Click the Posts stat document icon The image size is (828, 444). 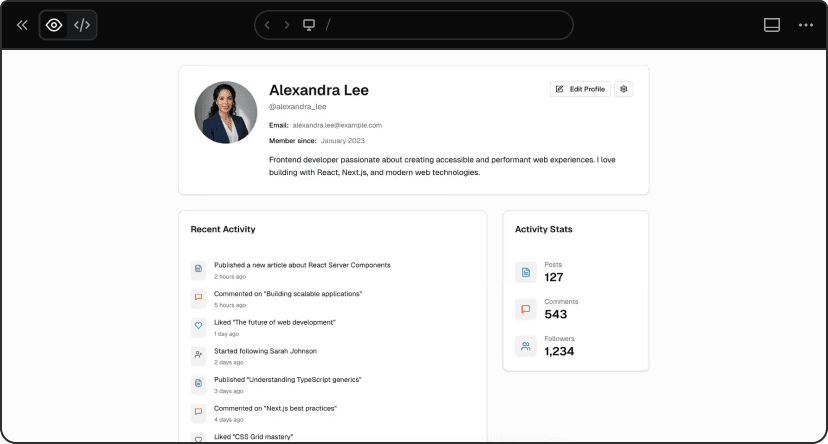pyautogui.click(x=525, y=272)
